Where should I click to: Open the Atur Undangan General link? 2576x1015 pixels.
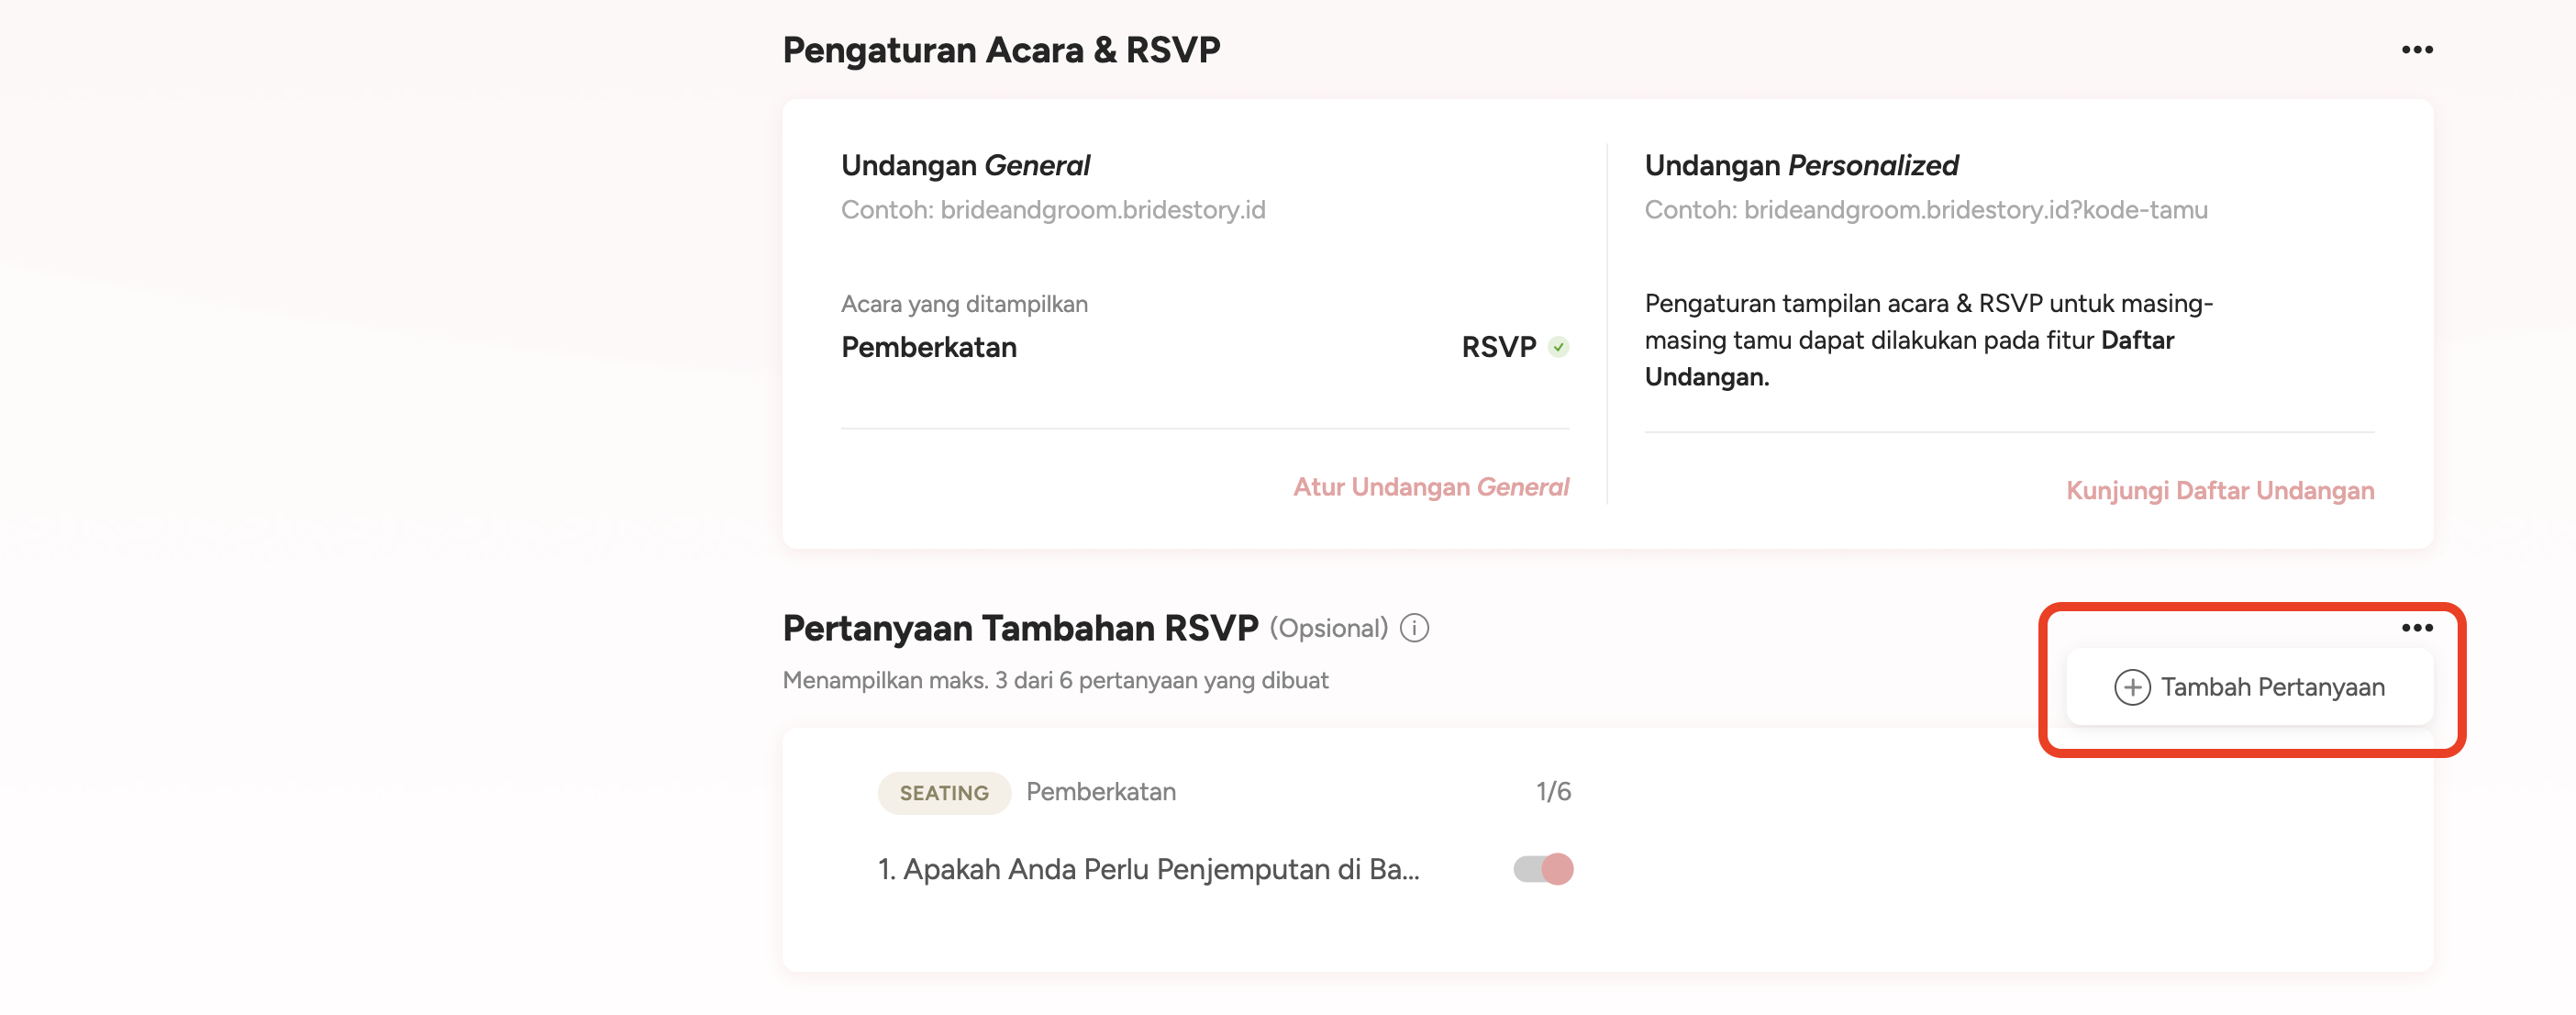[x=1430, y=487]
